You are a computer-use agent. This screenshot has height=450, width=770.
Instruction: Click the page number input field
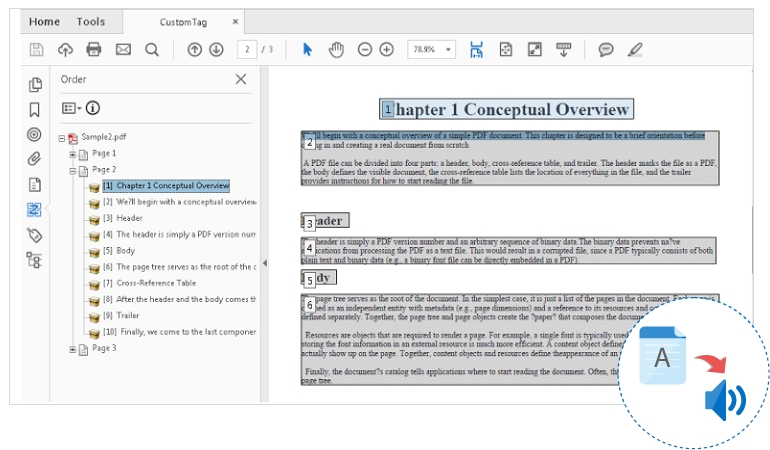[x=245, y=49]
